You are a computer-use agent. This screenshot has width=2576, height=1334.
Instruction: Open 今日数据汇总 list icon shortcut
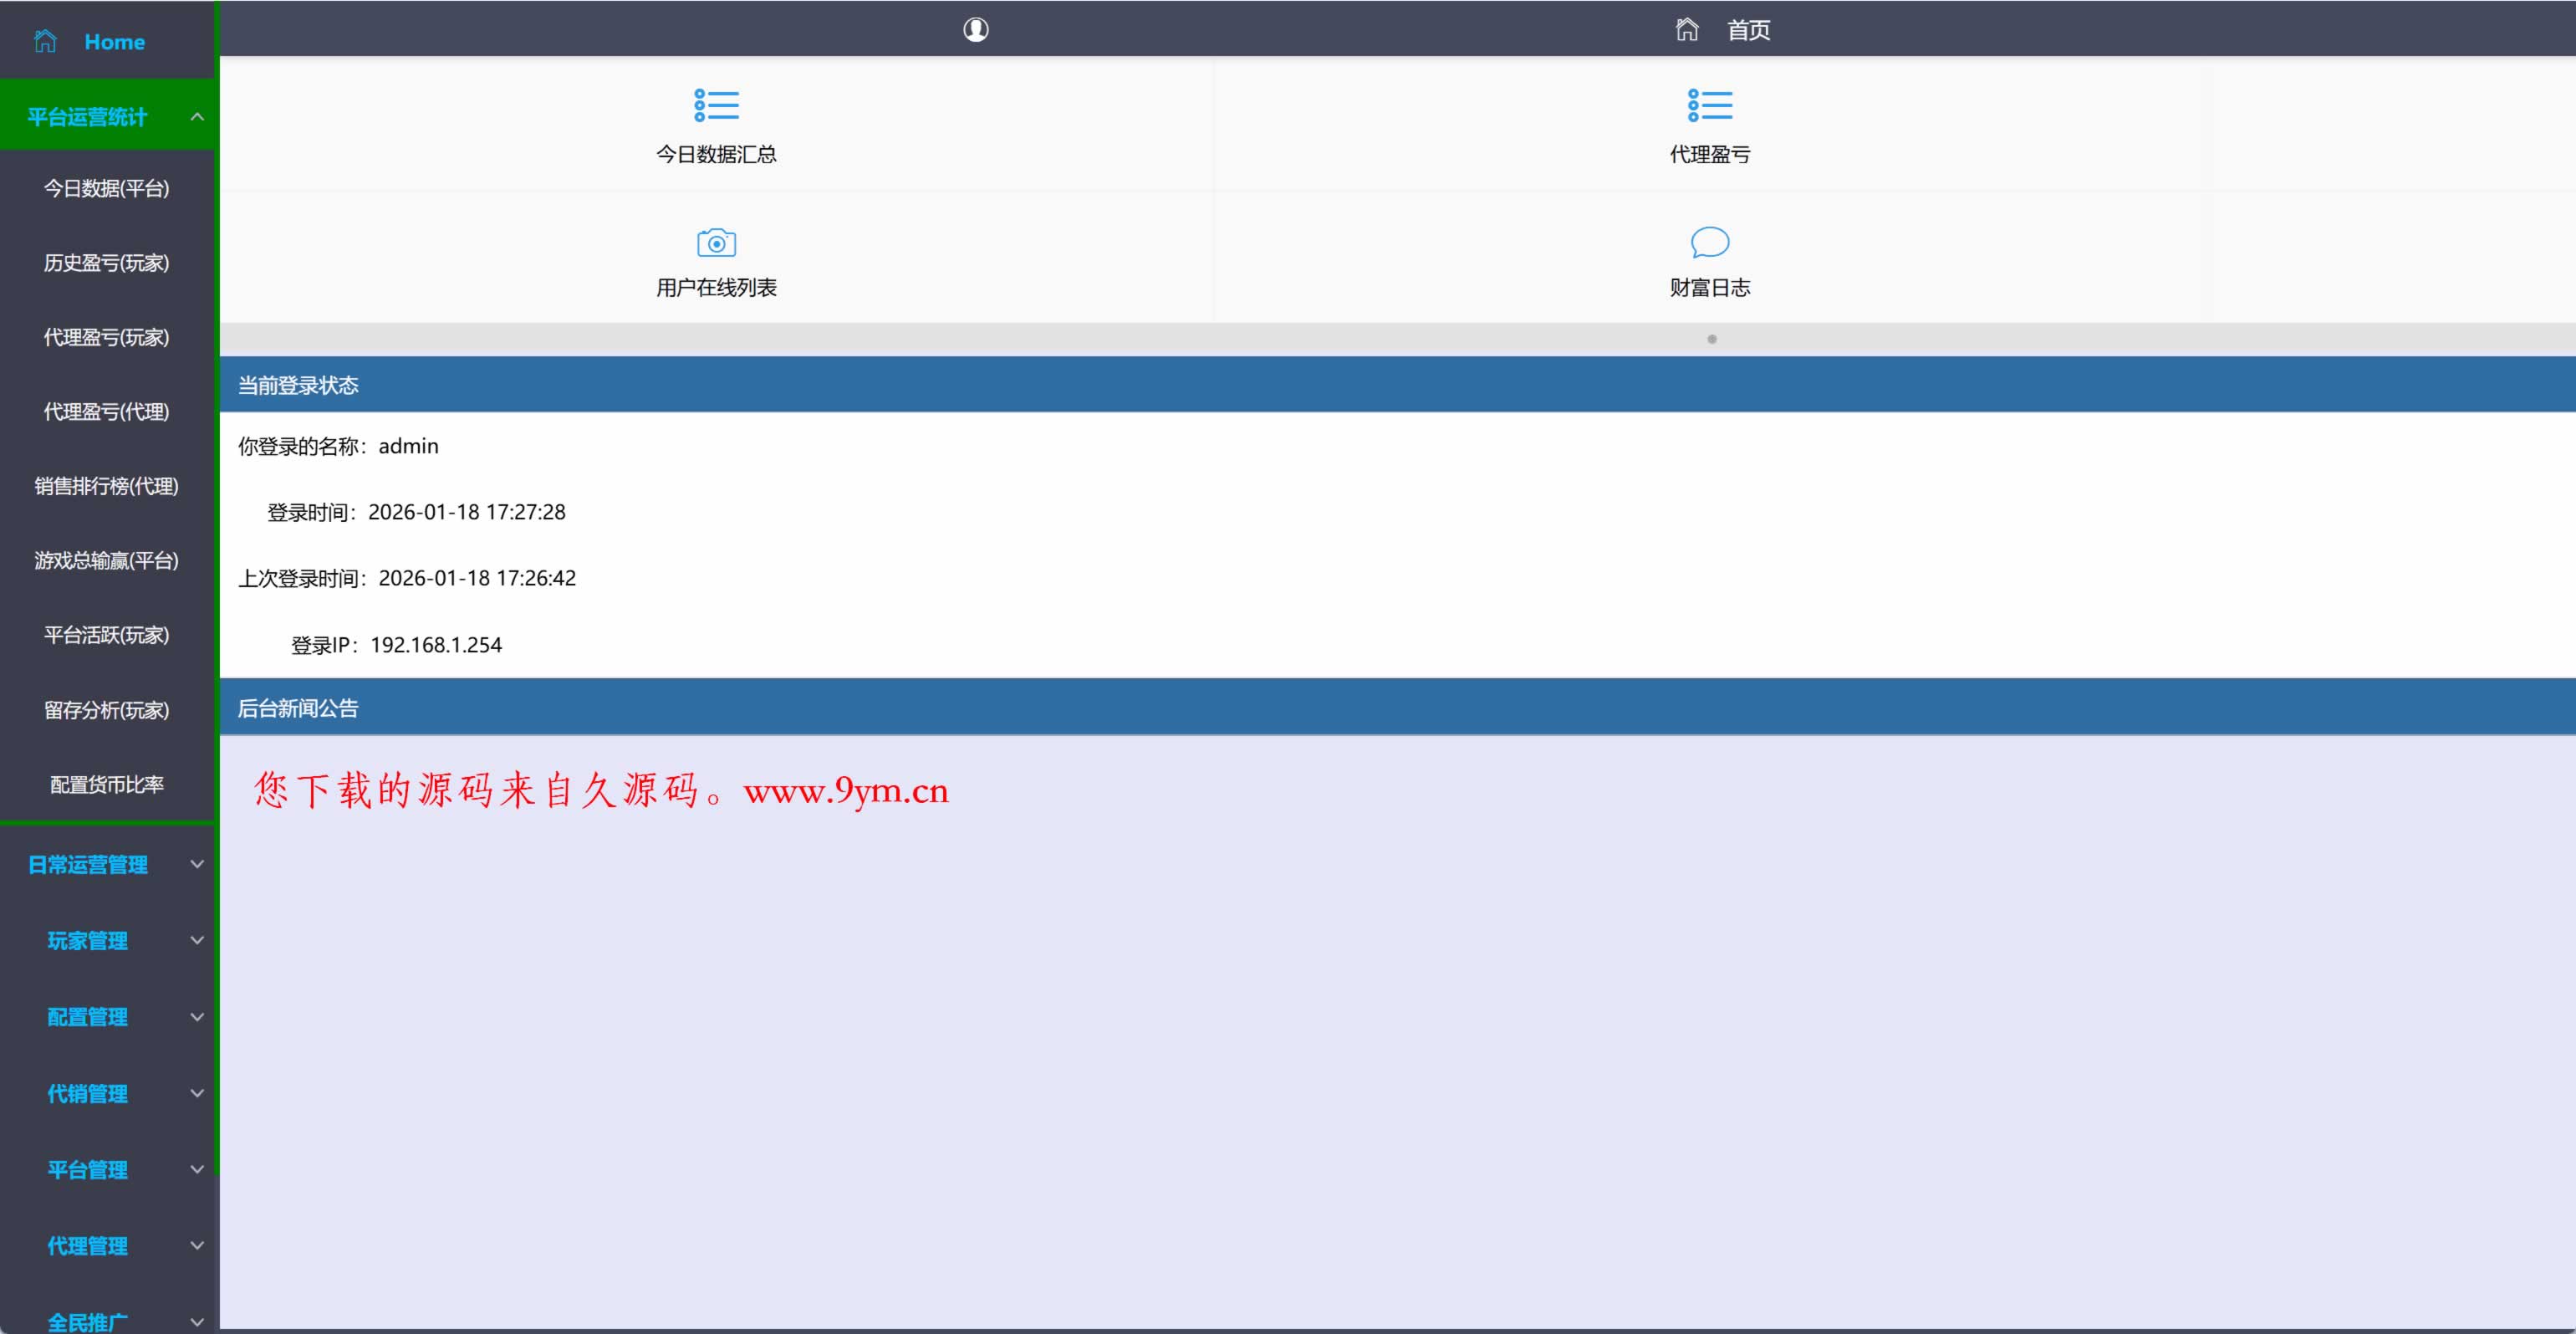(x=716, y=105)
